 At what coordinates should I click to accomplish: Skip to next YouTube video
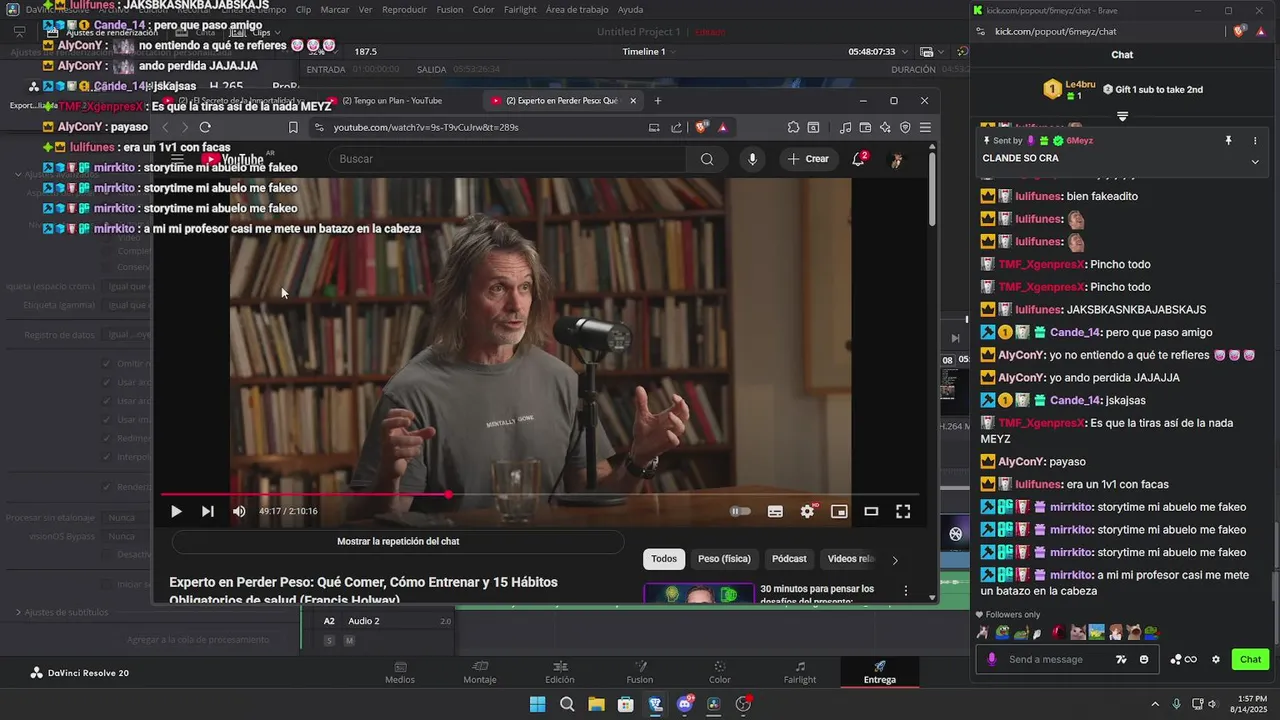(208, 511)
